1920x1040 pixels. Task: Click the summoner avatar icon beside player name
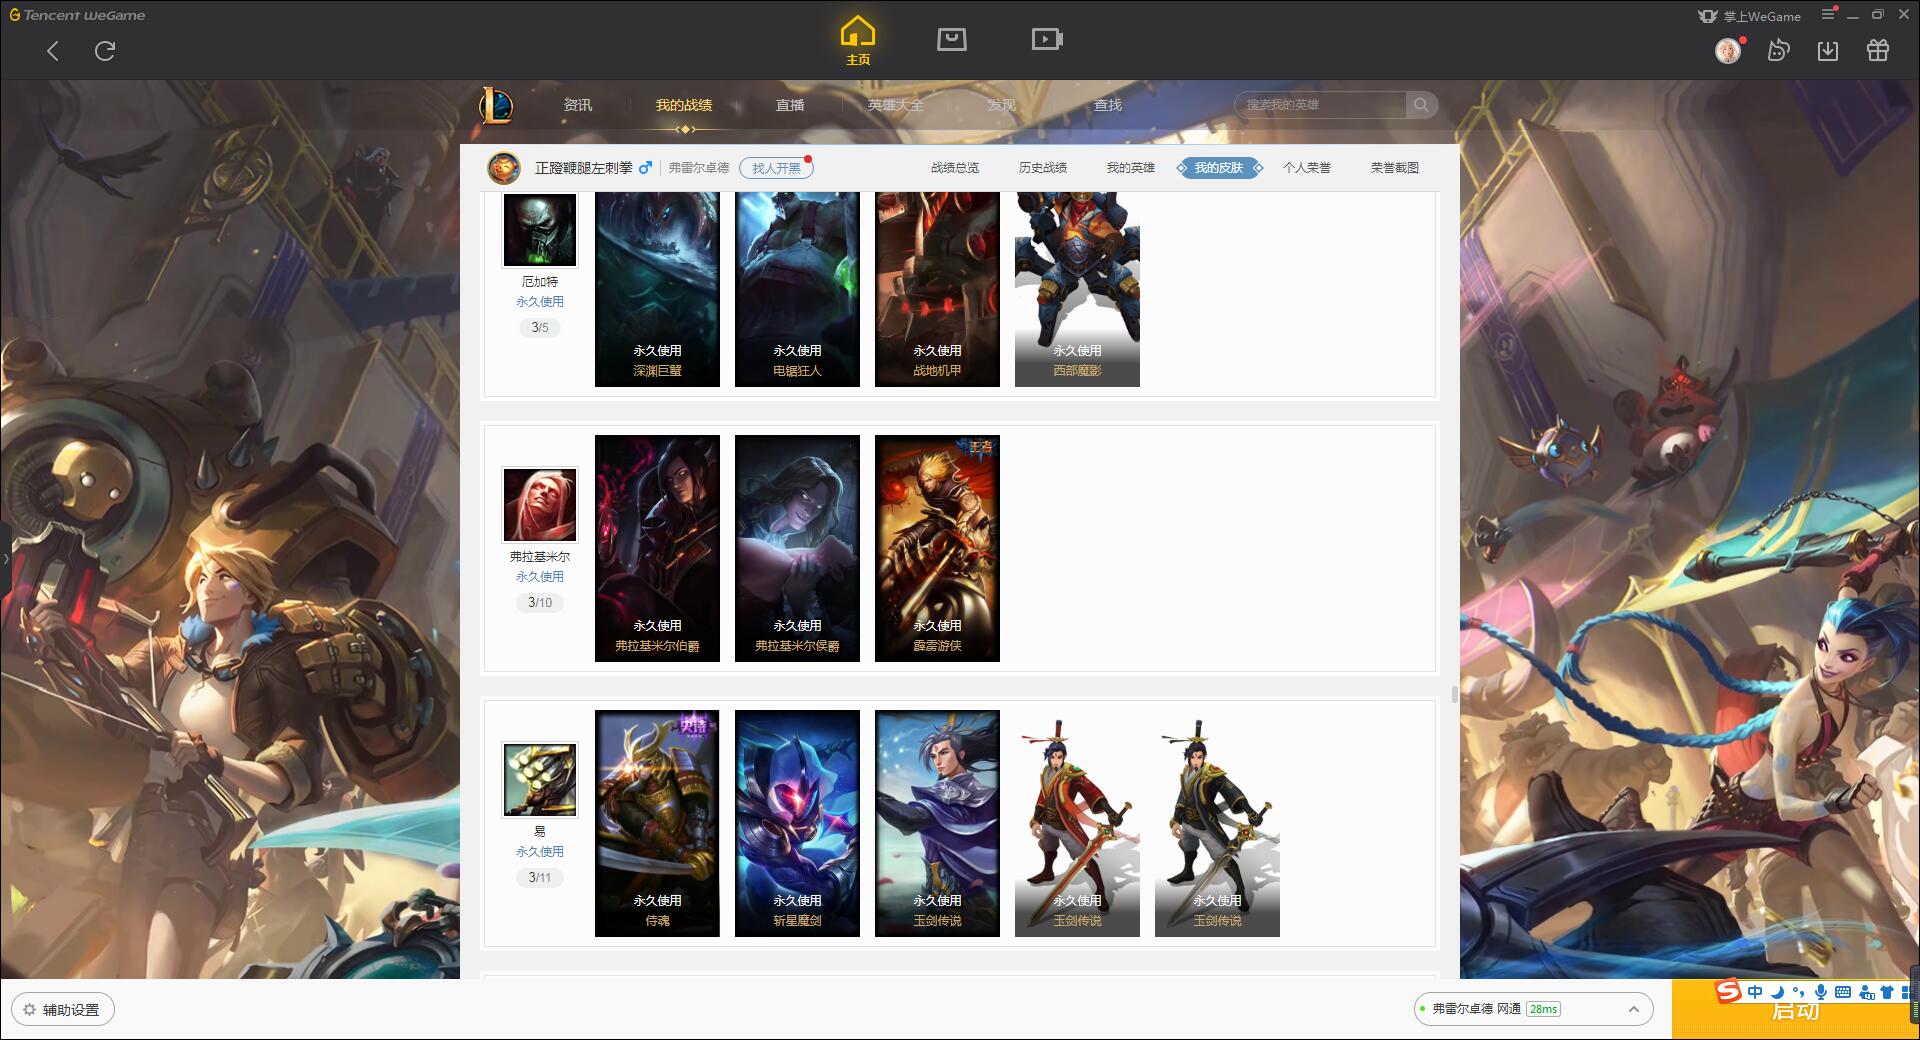coord(504,168)
